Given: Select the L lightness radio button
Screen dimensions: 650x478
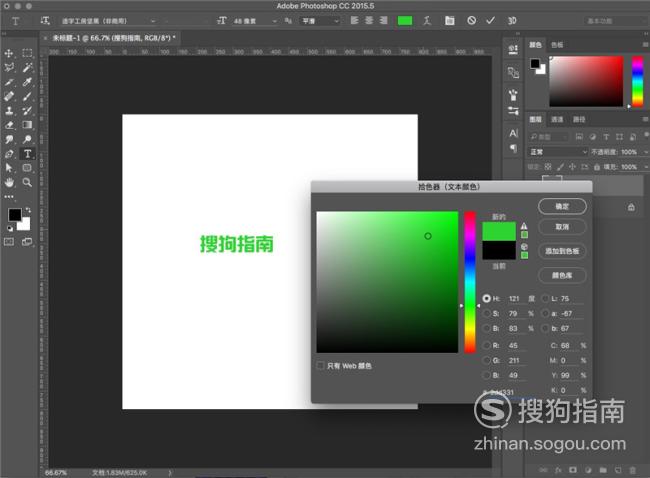Looking at the screenshot, I should (546, 298).
